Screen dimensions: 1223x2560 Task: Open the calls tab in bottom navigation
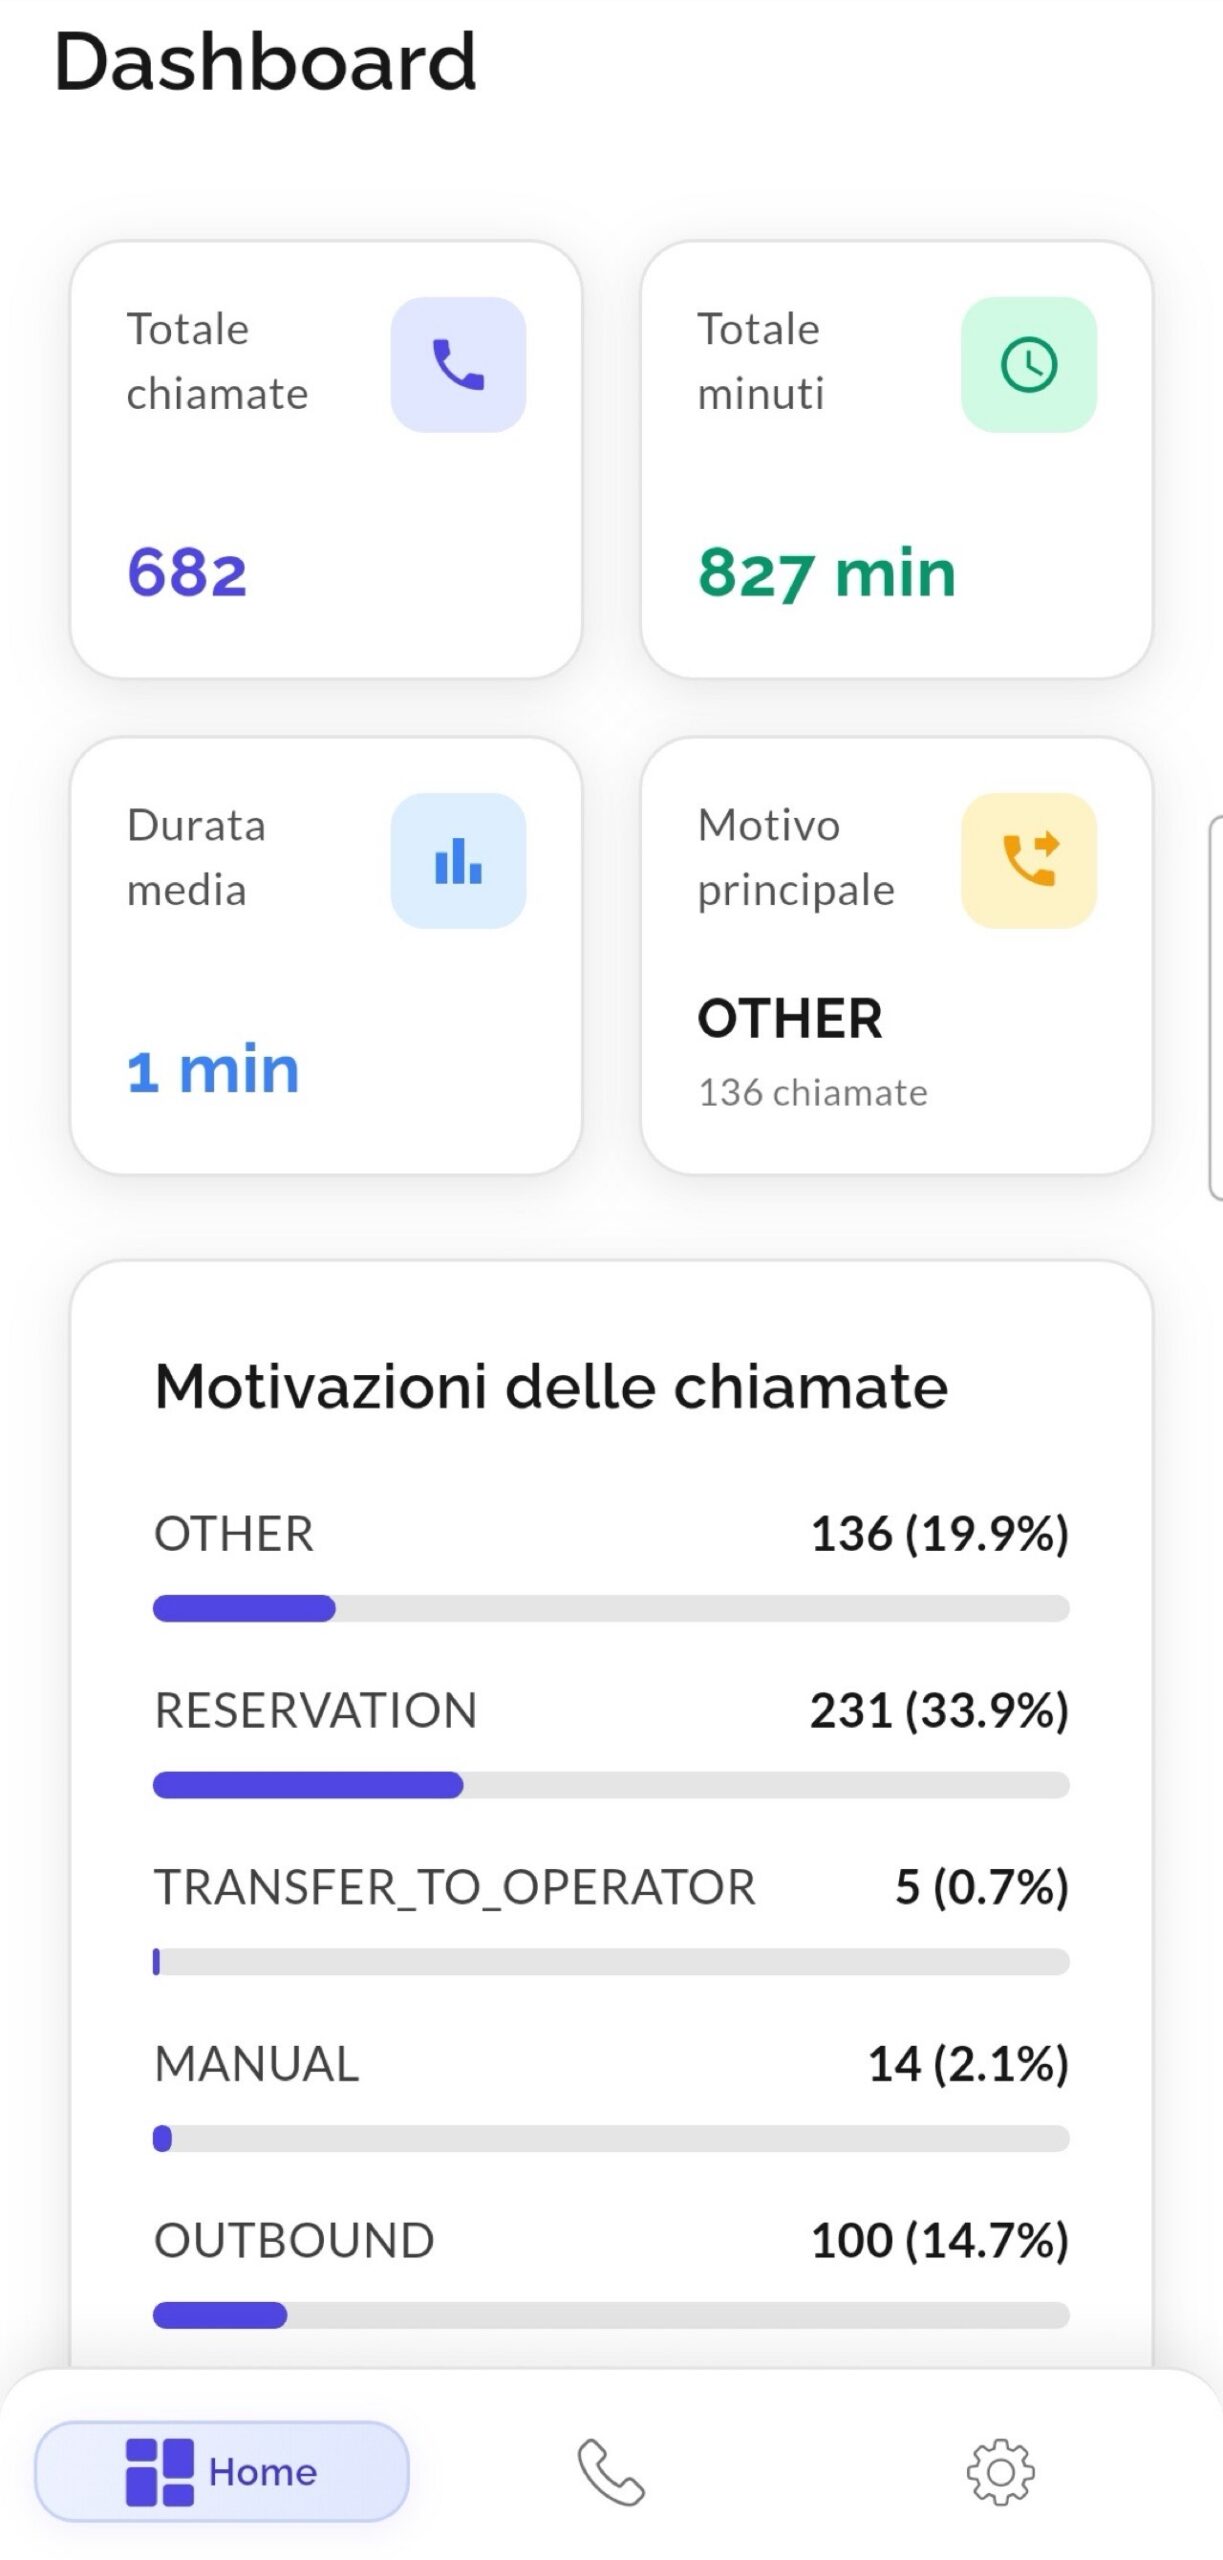(x=611, y=2471)
